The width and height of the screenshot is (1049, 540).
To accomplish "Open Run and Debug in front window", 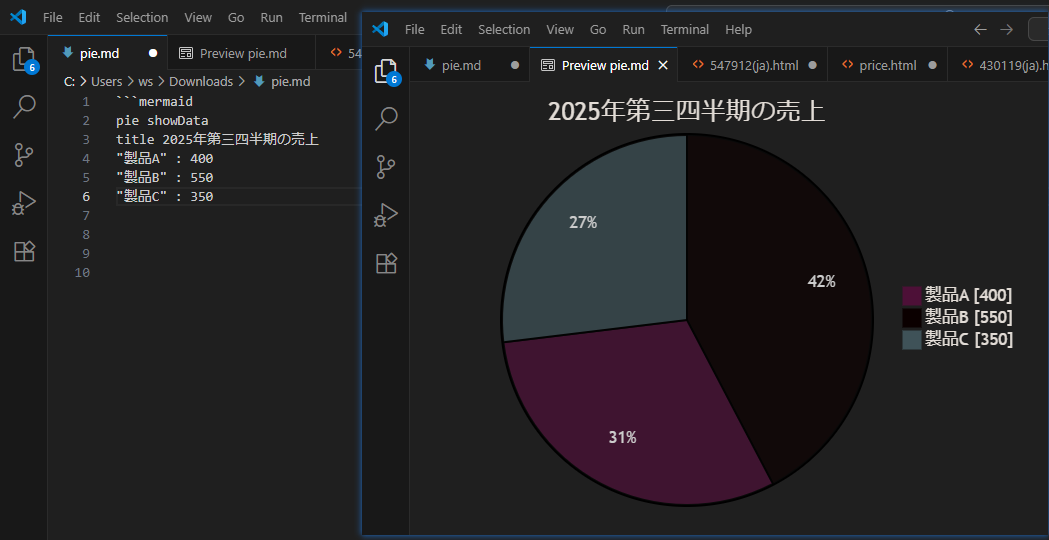I will (x=386, y=215).
